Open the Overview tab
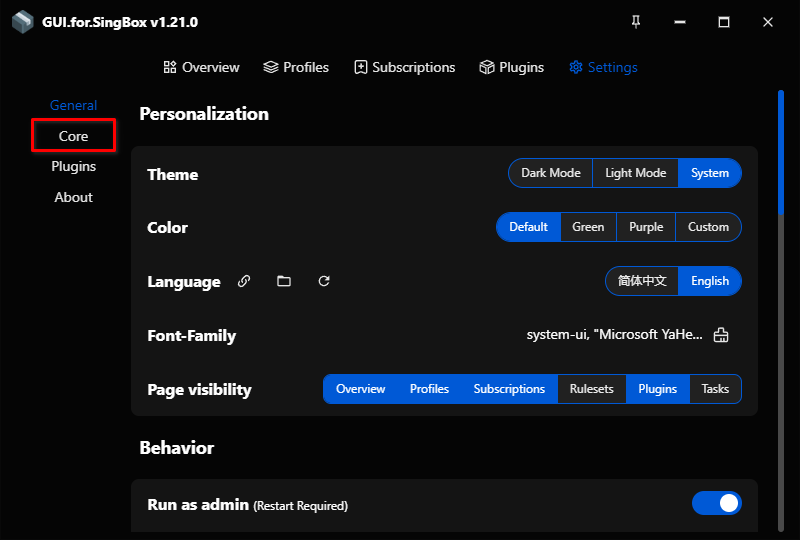 click(201, 67)
